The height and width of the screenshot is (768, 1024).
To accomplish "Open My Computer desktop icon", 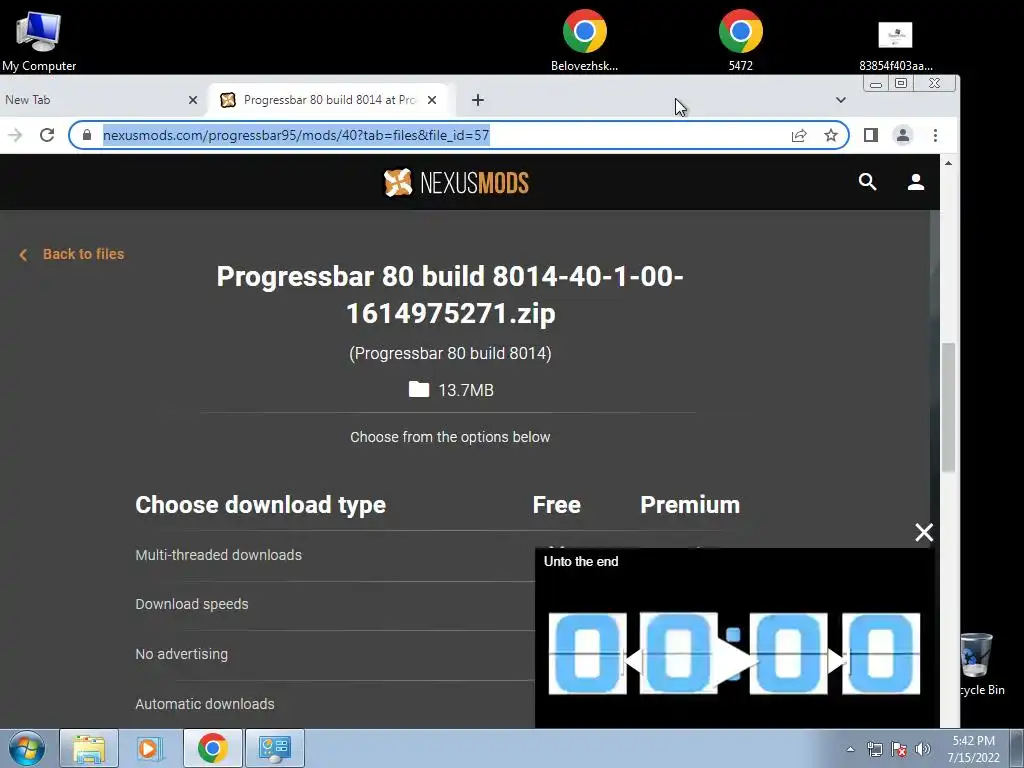I will pos(39,40).
